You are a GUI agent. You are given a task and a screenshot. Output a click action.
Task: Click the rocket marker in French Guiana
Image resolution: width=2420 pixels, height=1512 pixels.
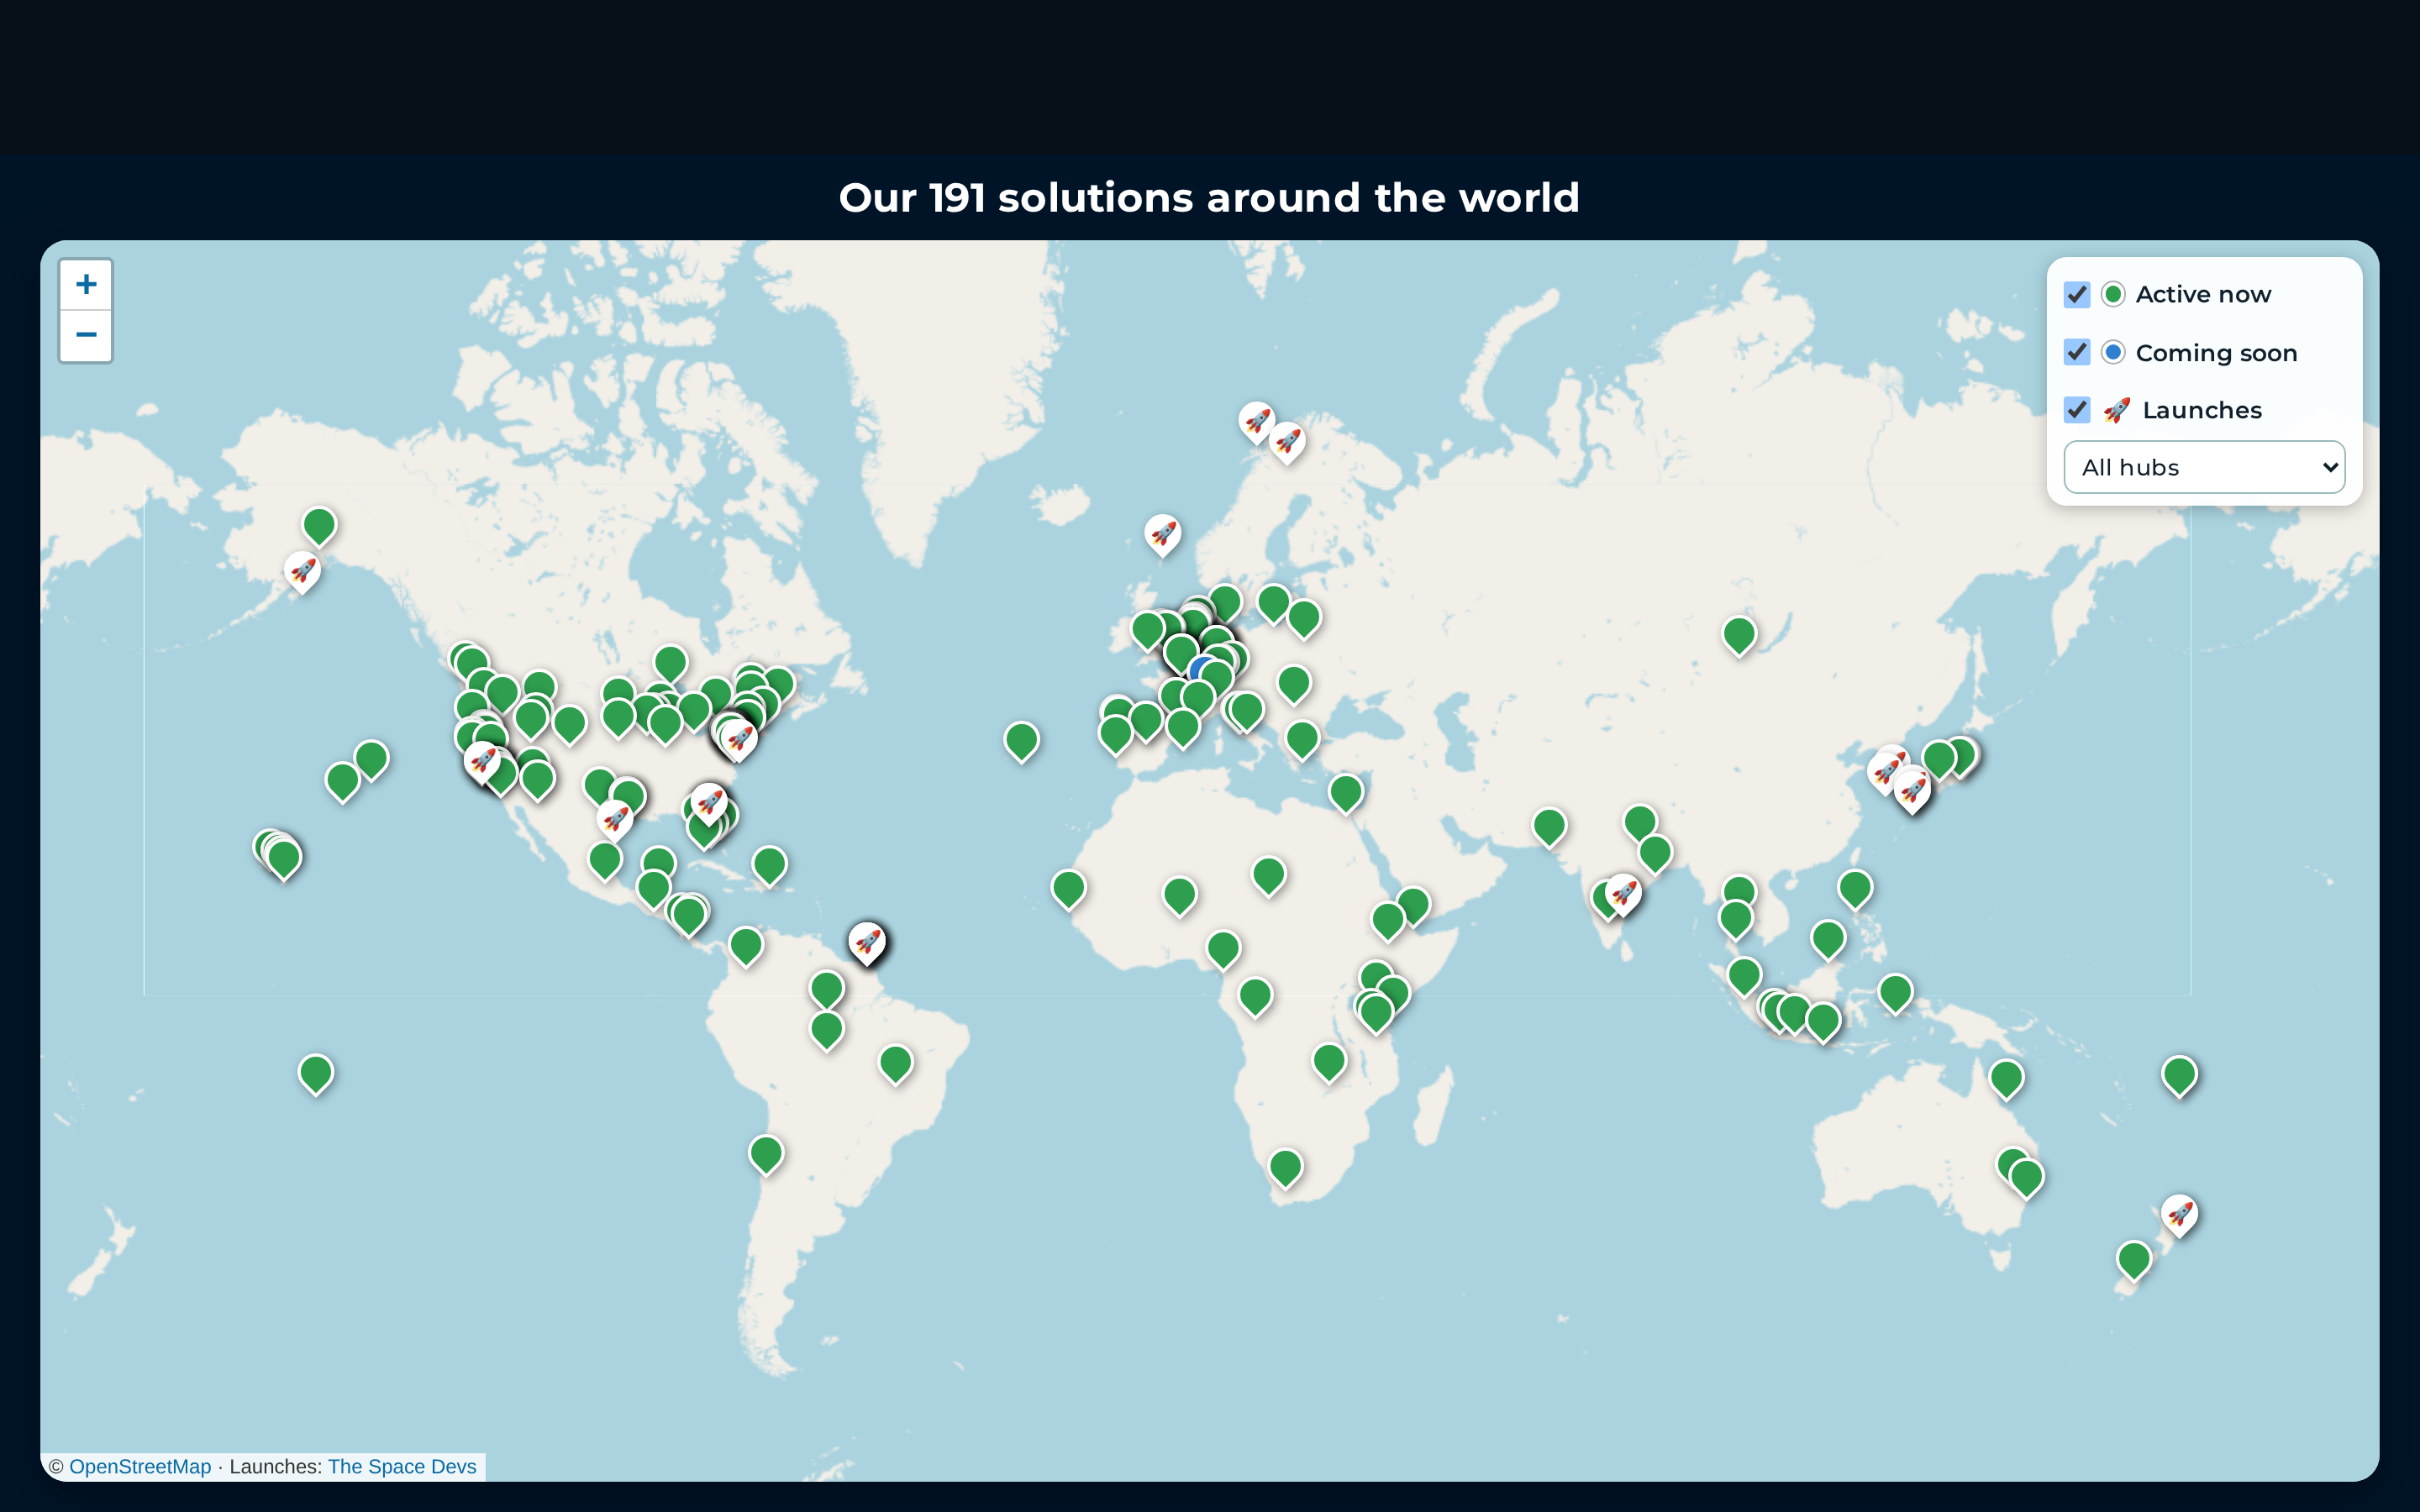click(867, 943)
